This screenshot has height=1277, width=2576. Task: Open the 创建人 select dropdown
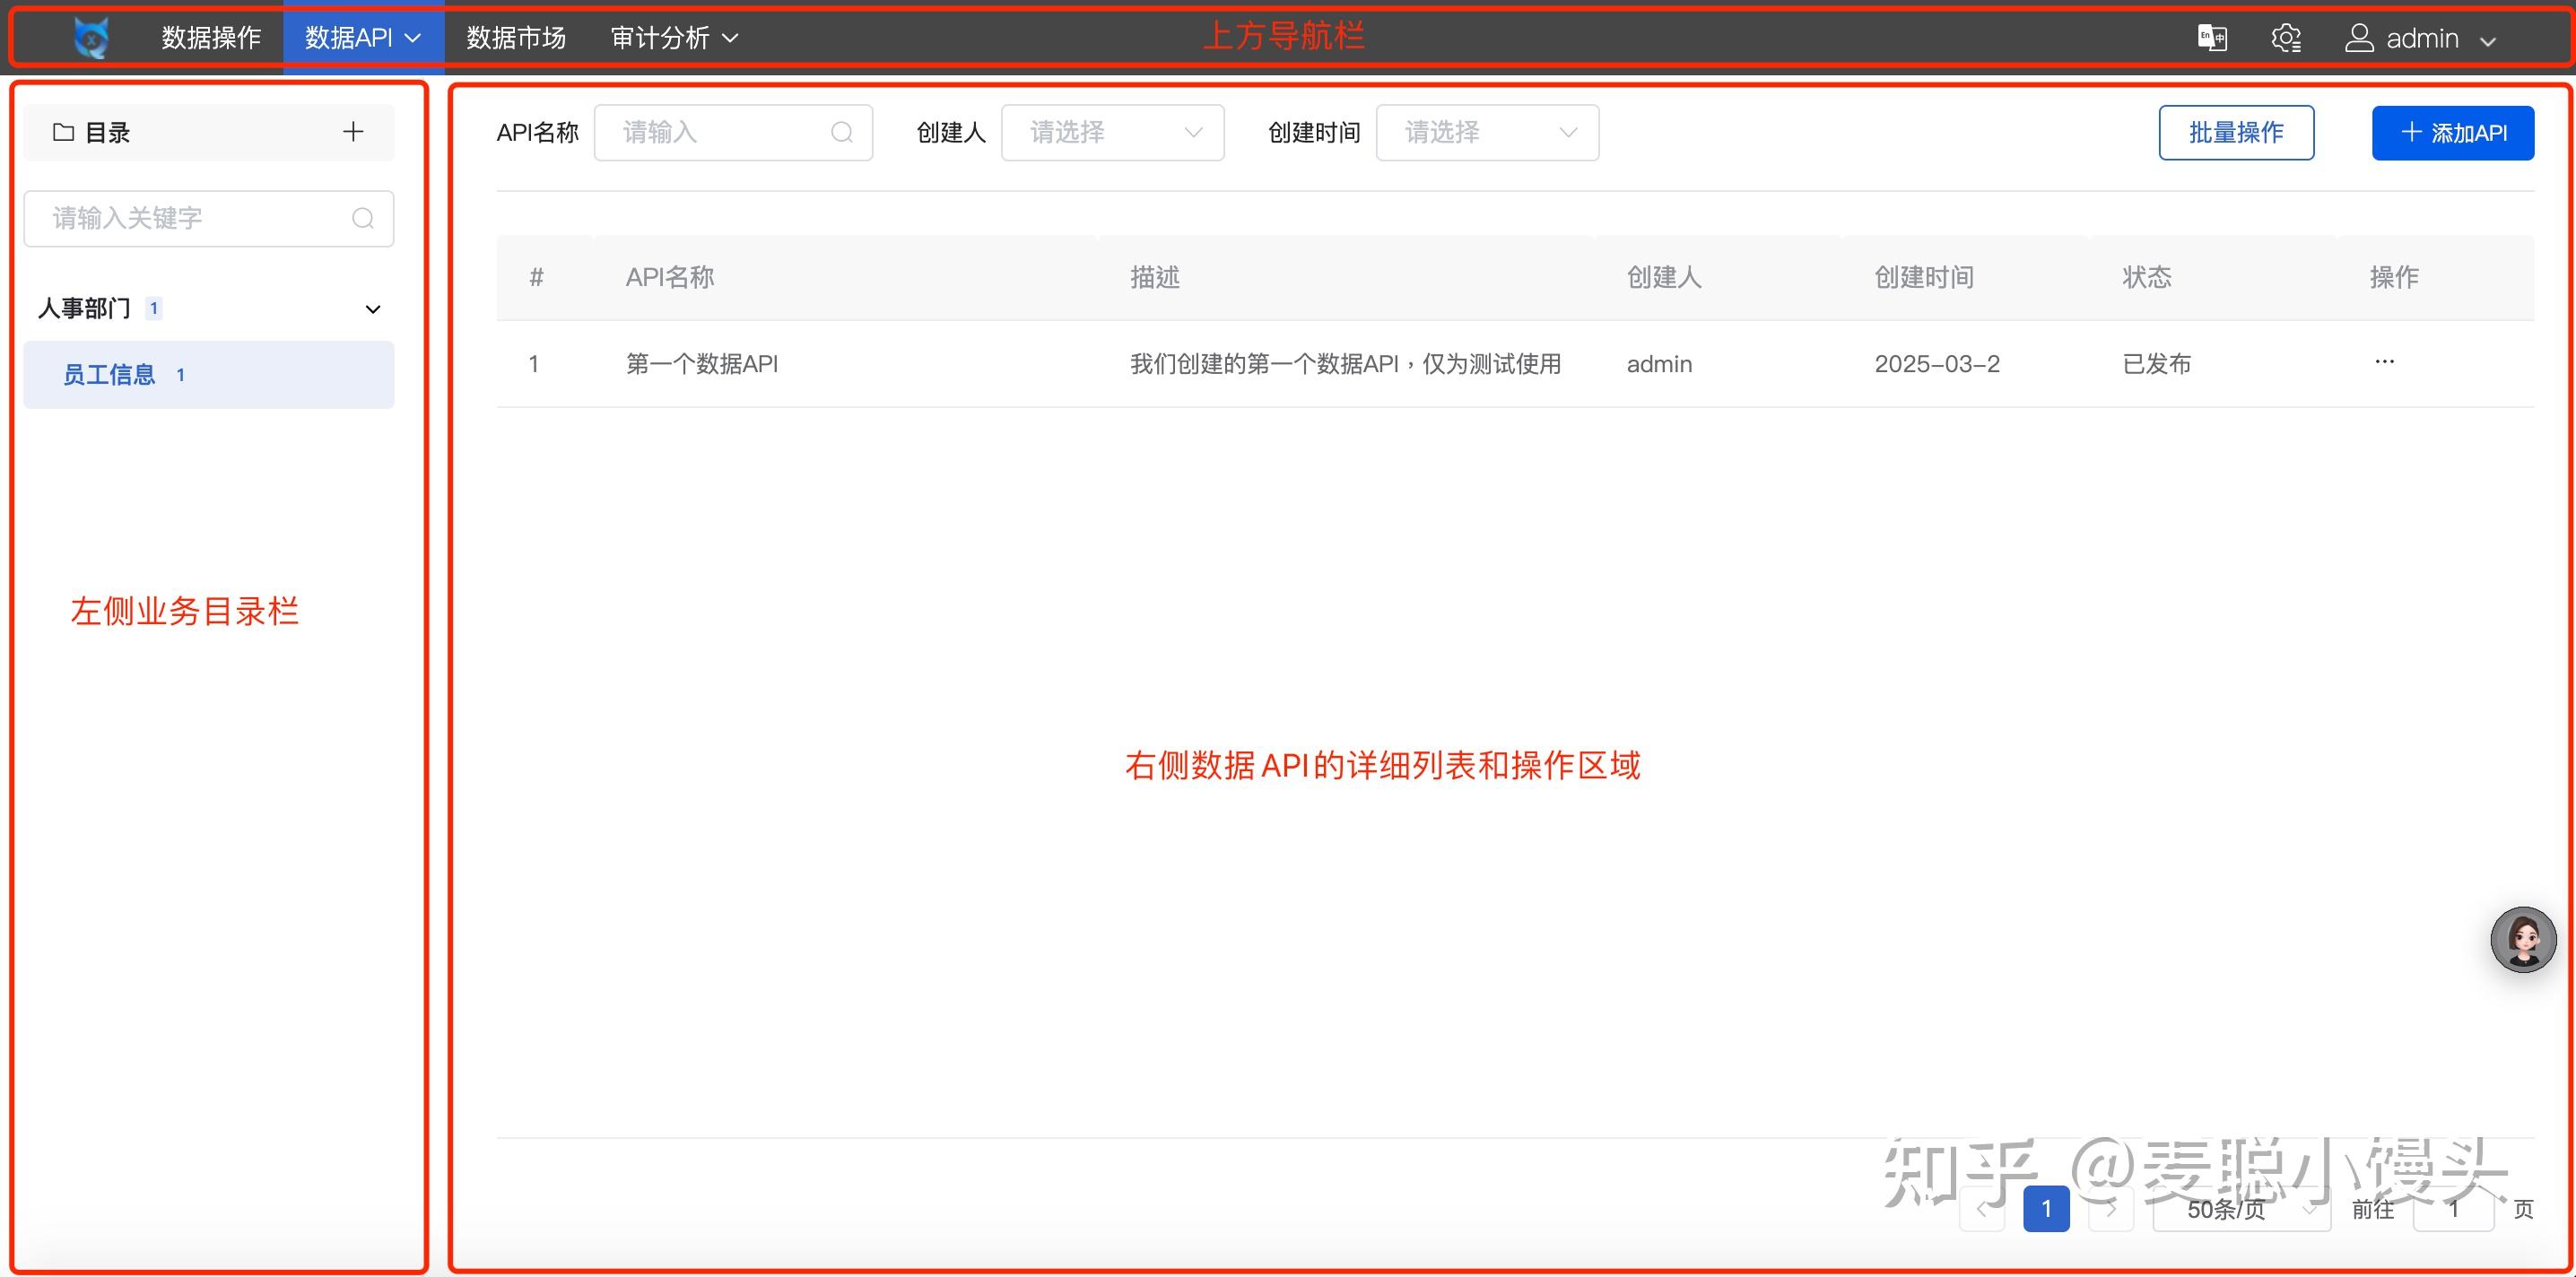click(1112, 132)
